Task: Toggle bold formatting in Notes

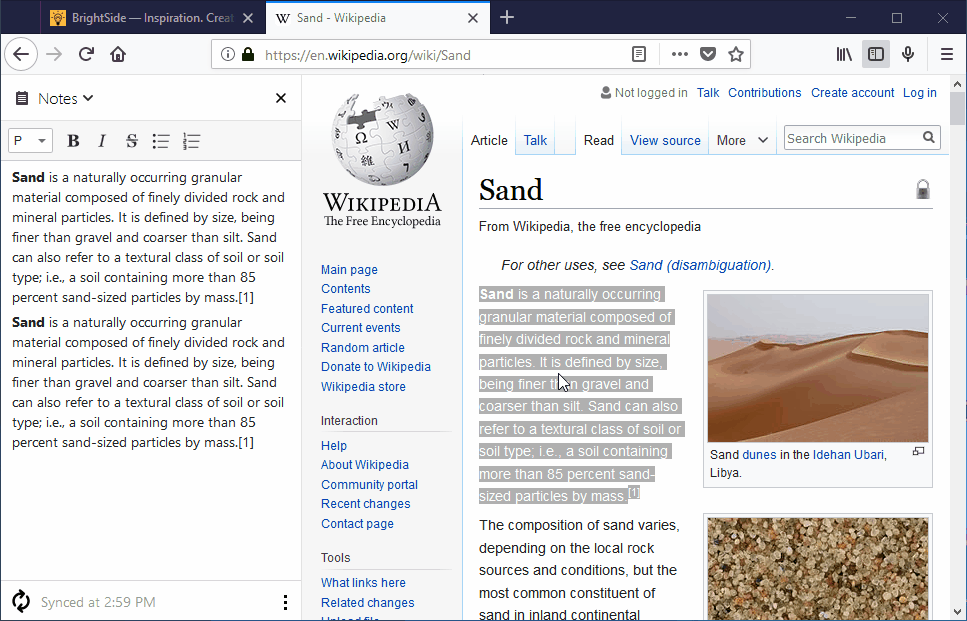Action: 73,141
